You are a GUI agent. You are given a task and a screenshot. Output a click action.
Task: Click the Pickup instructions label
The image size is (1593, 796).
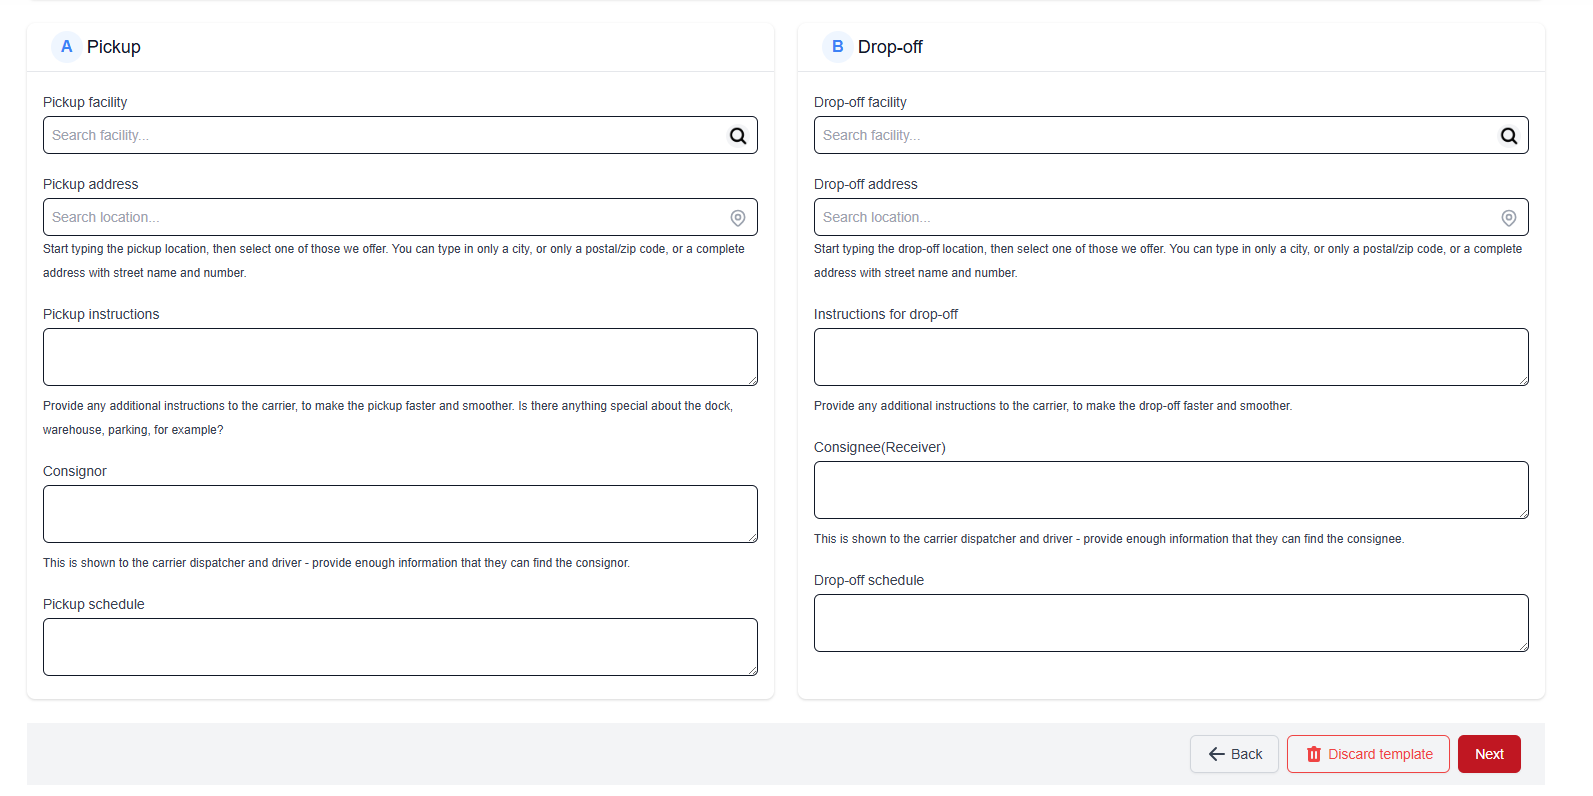(101, 314)
